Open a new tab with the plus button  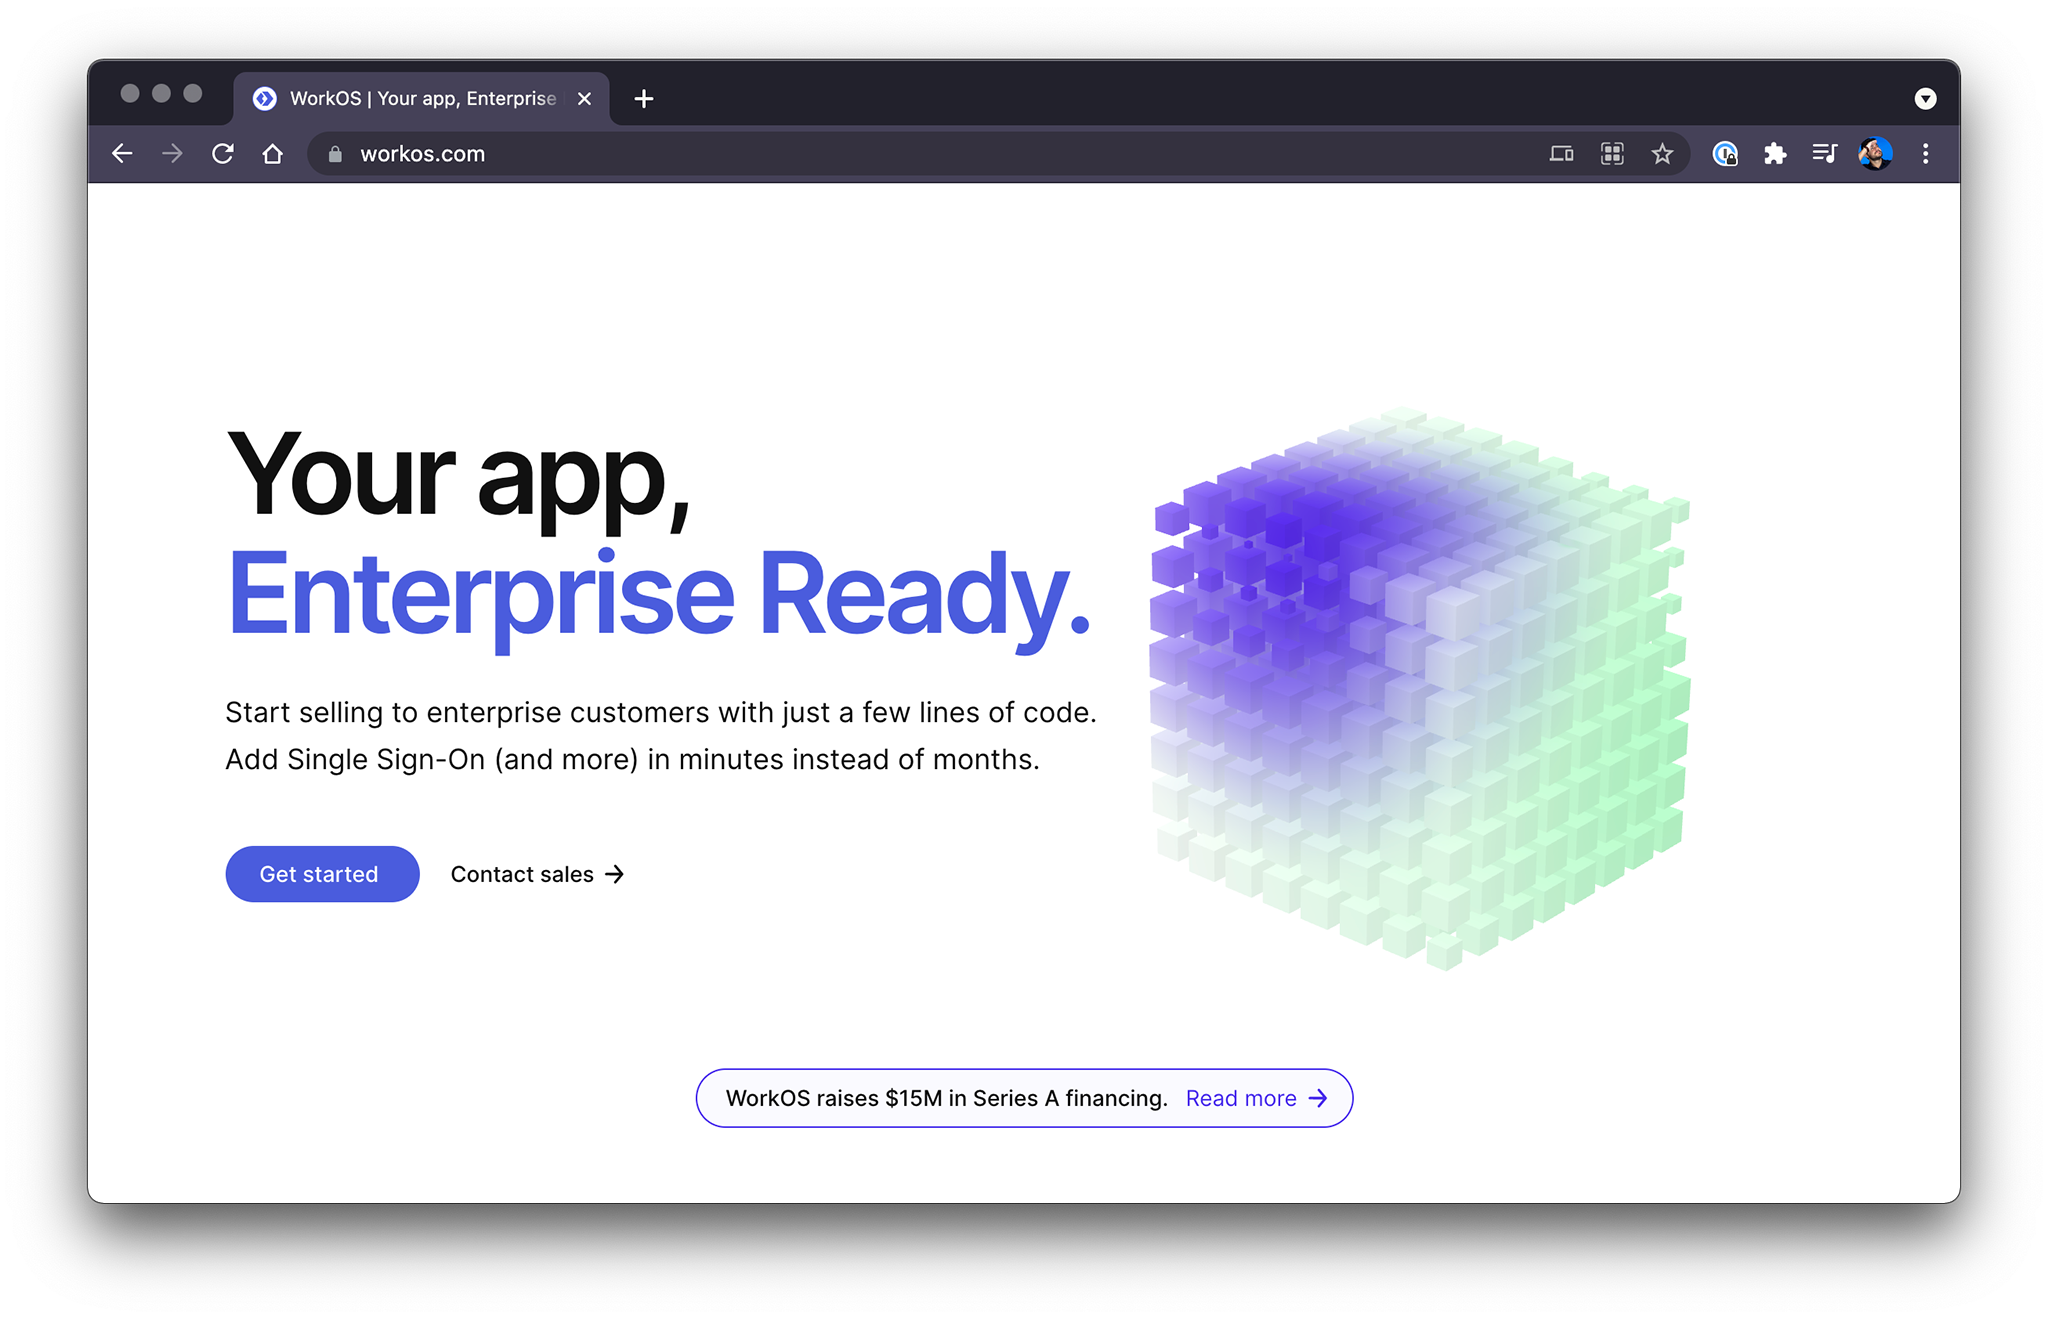pyautogui.click(x=643, y=98)
